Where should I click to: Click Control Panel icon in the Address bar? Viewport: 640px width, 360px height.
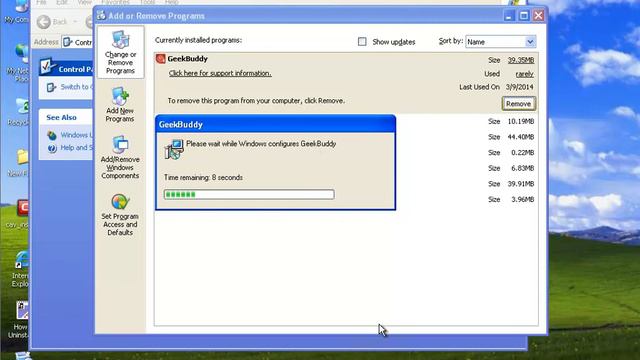point(68,42)
